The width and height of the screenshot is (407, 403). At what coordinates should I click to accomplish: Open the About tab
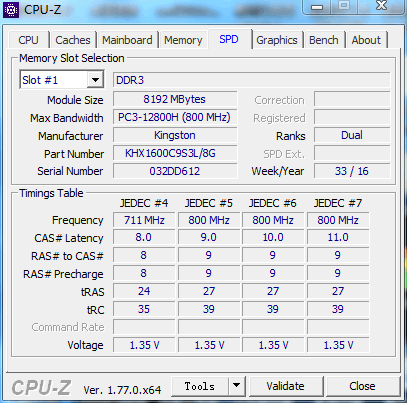(366, 40)
